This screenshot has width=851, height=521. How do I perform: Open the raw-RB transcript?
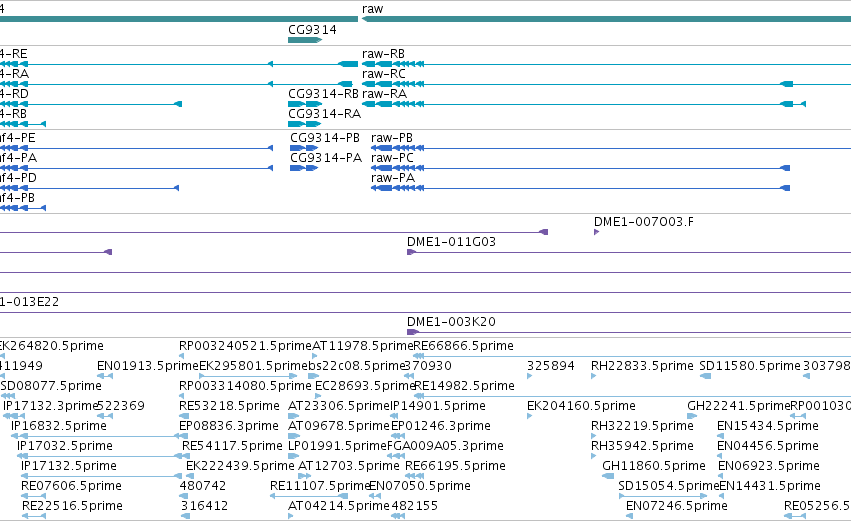pyautogui.click(x=383, y=54)
